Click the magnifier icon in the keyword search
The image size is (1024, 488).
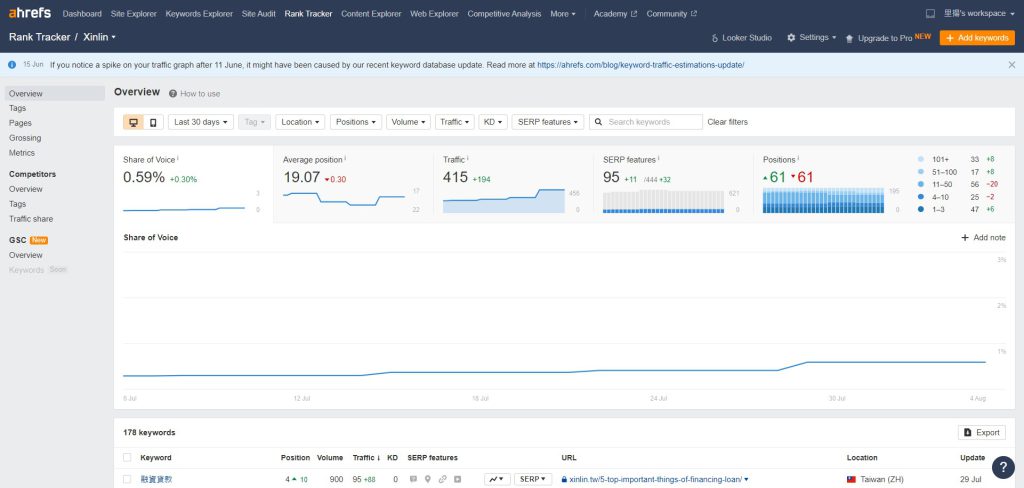pyautogui.click(x=598, y=122)
